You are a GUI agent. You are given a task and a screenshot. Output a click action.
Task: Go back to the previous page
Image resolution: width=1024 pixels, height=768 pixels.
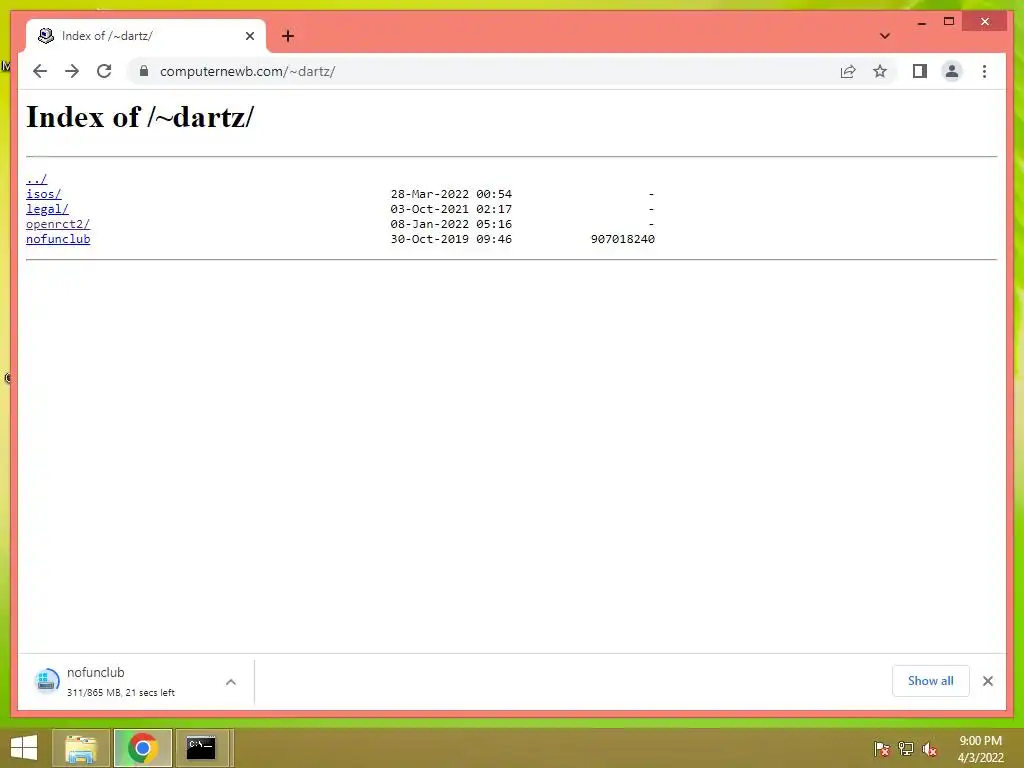(40, 71)
